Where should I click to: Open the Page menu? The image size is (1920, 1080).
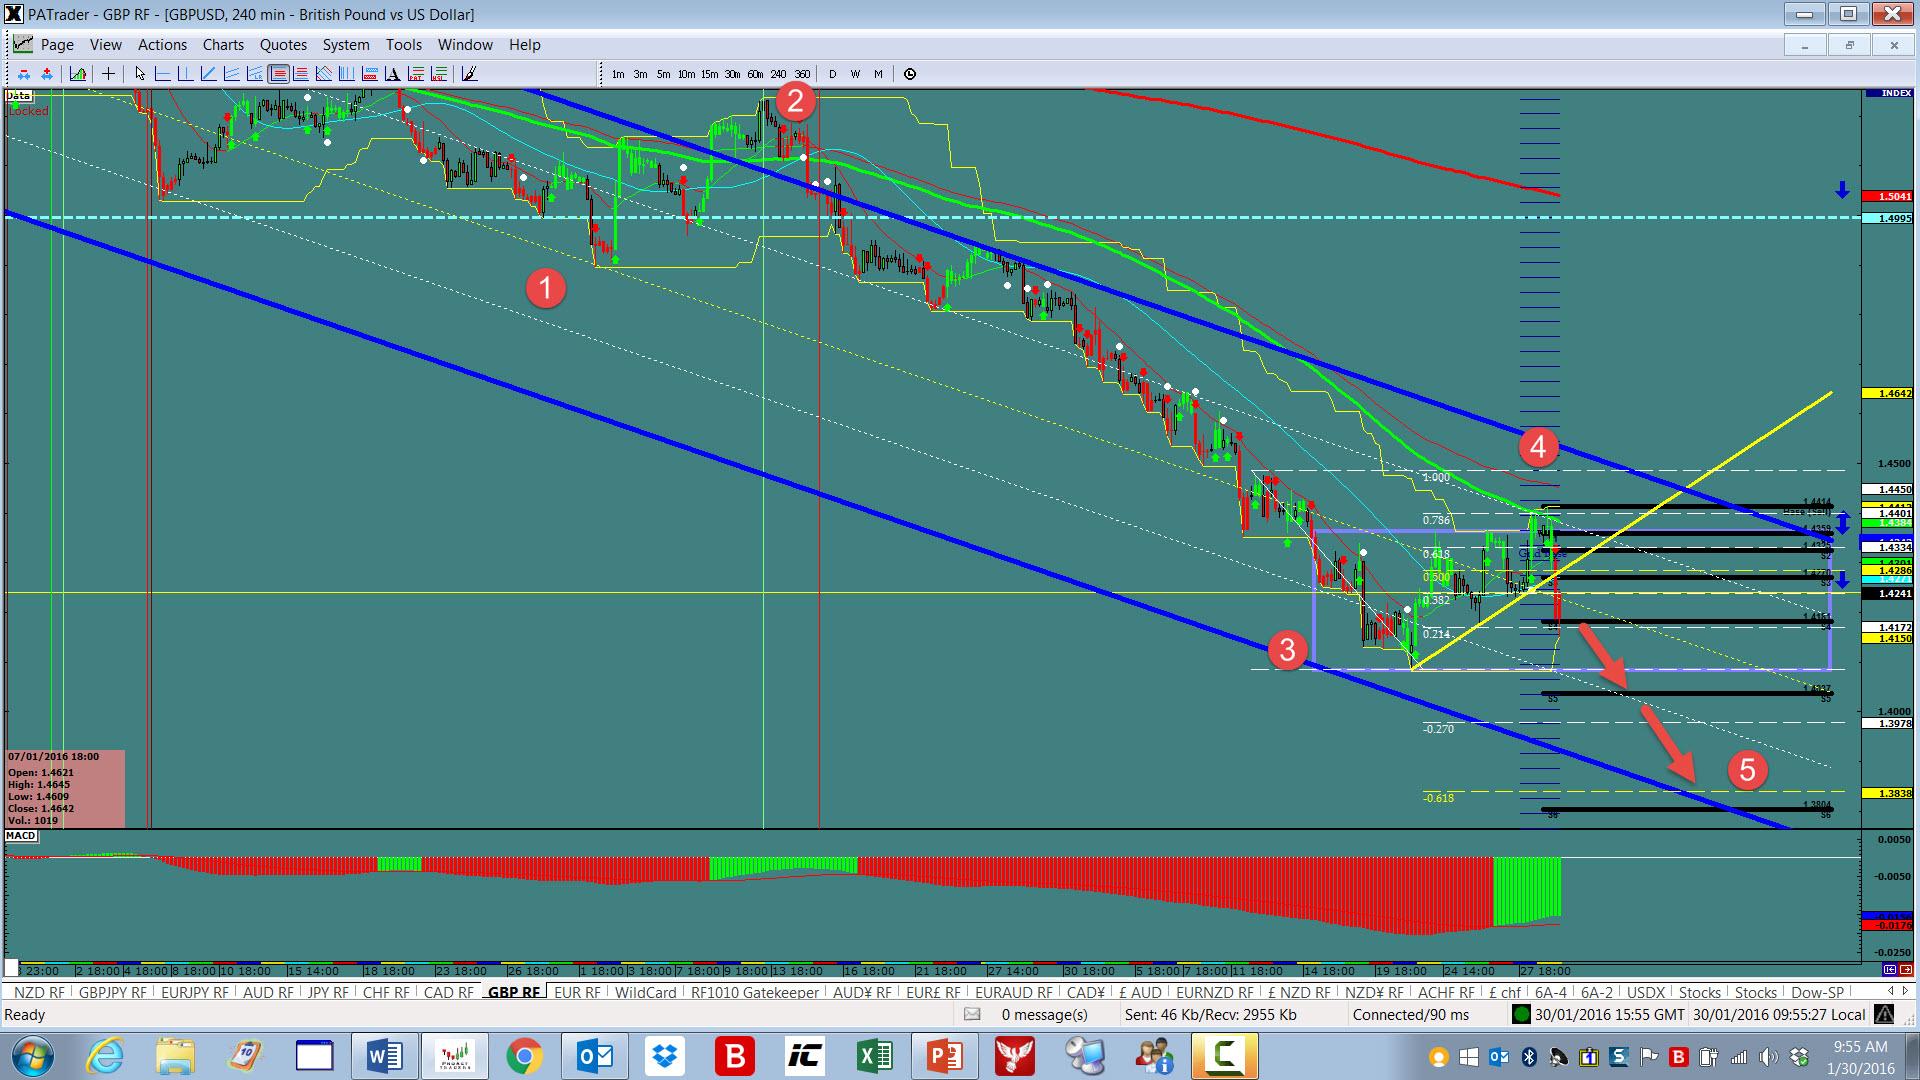click(57, 45)
